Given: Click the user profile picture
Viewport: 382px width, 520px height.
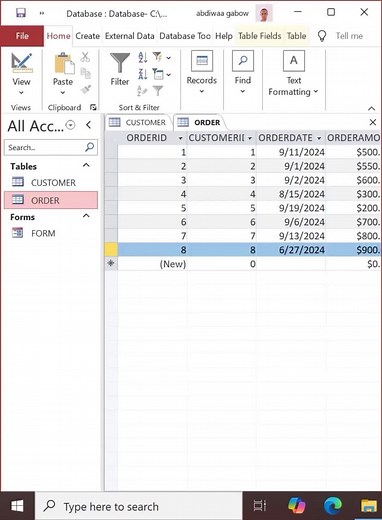Looking at the screenshot, I should 264,13.
